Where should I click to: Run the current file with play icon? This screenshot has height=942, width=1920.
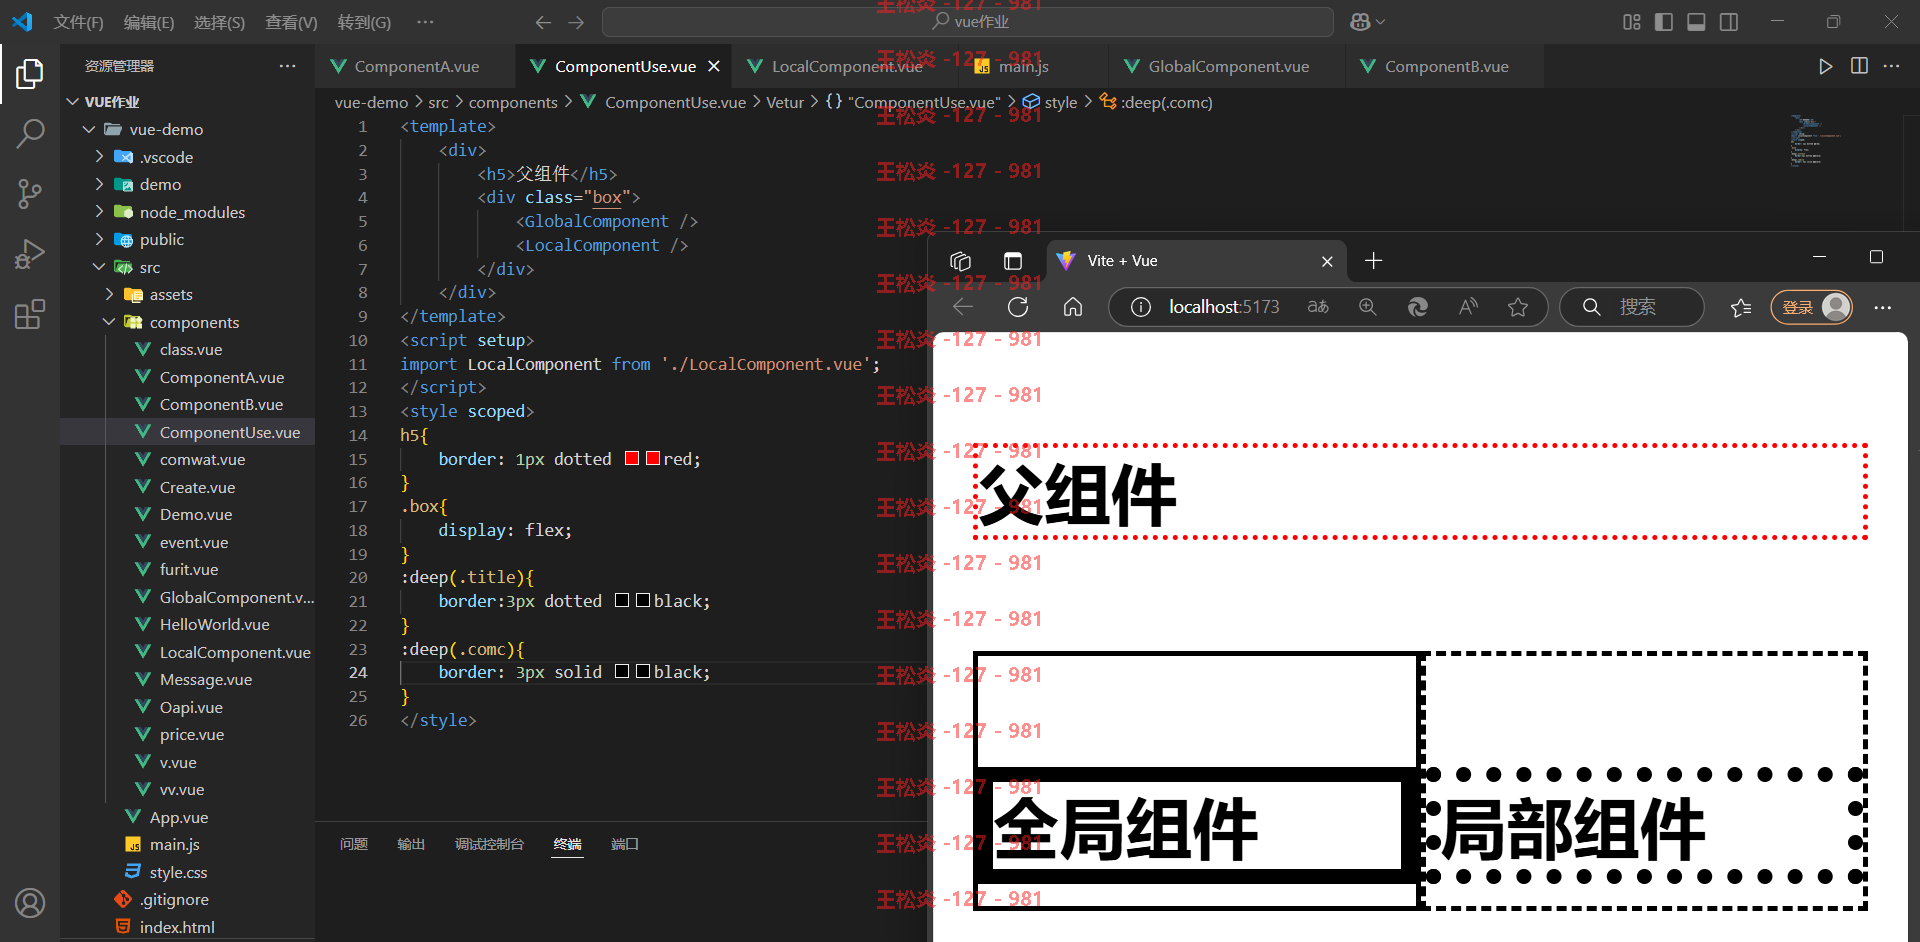pos(1825,66)
